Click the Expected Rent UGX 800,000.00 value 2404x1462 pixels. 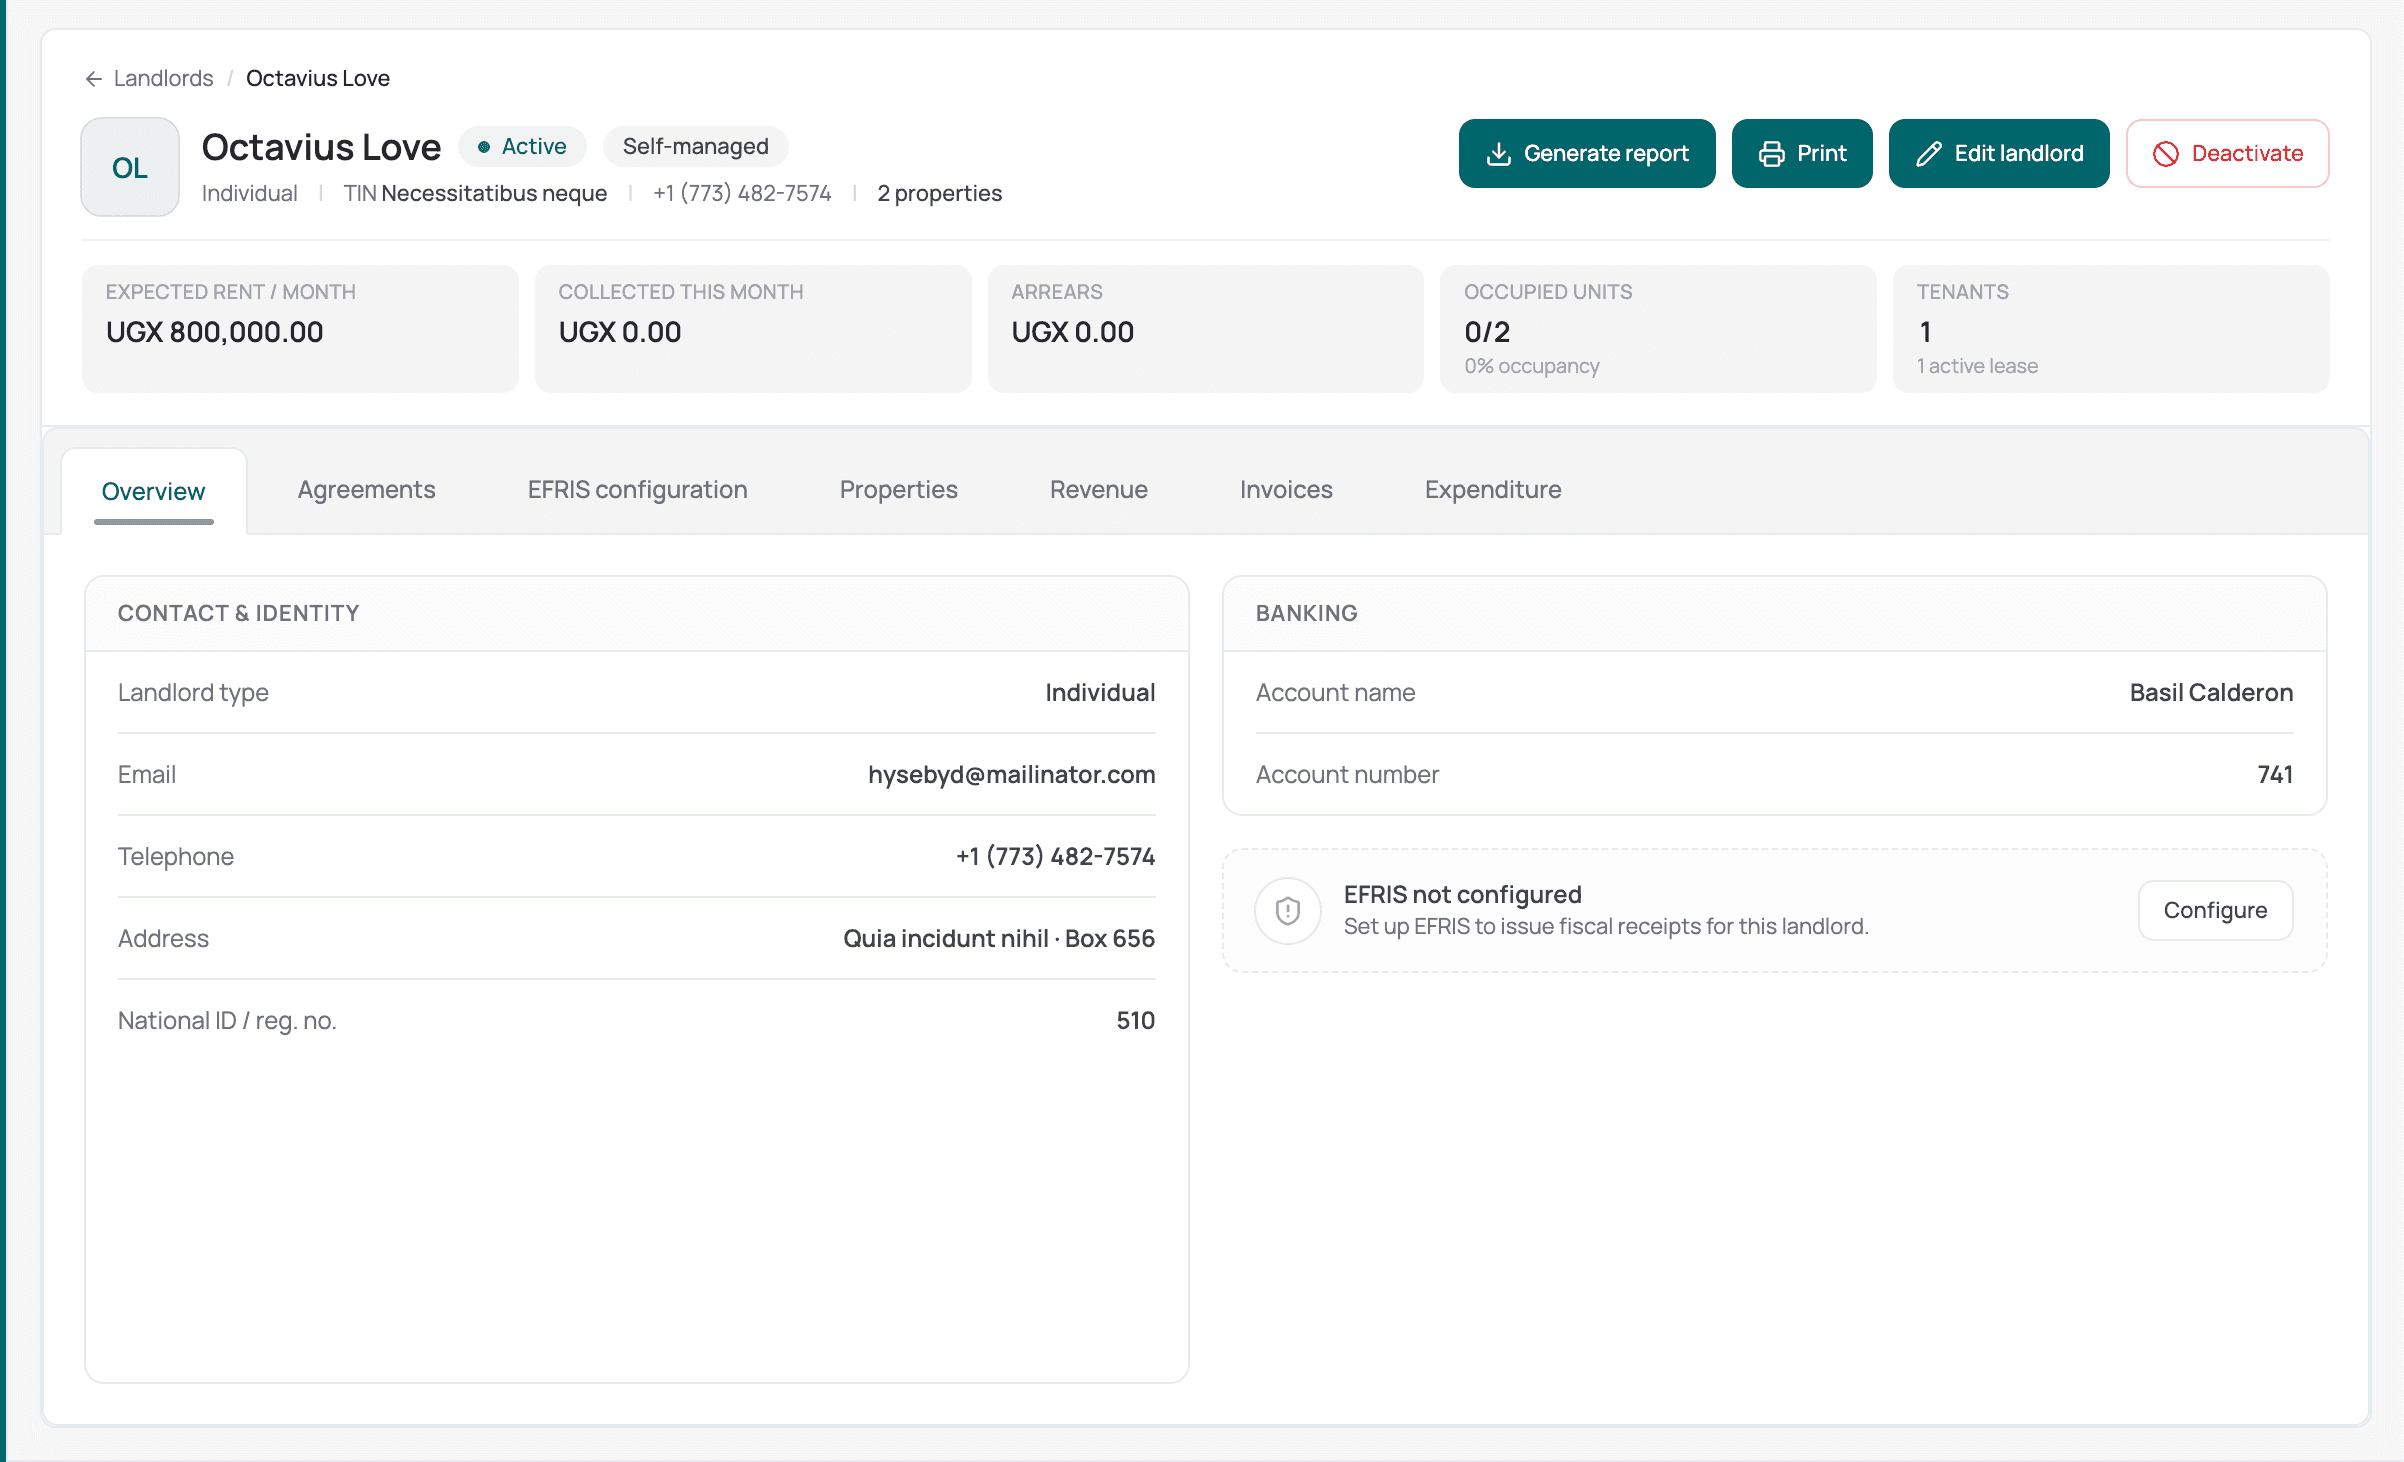pos(215,332)
